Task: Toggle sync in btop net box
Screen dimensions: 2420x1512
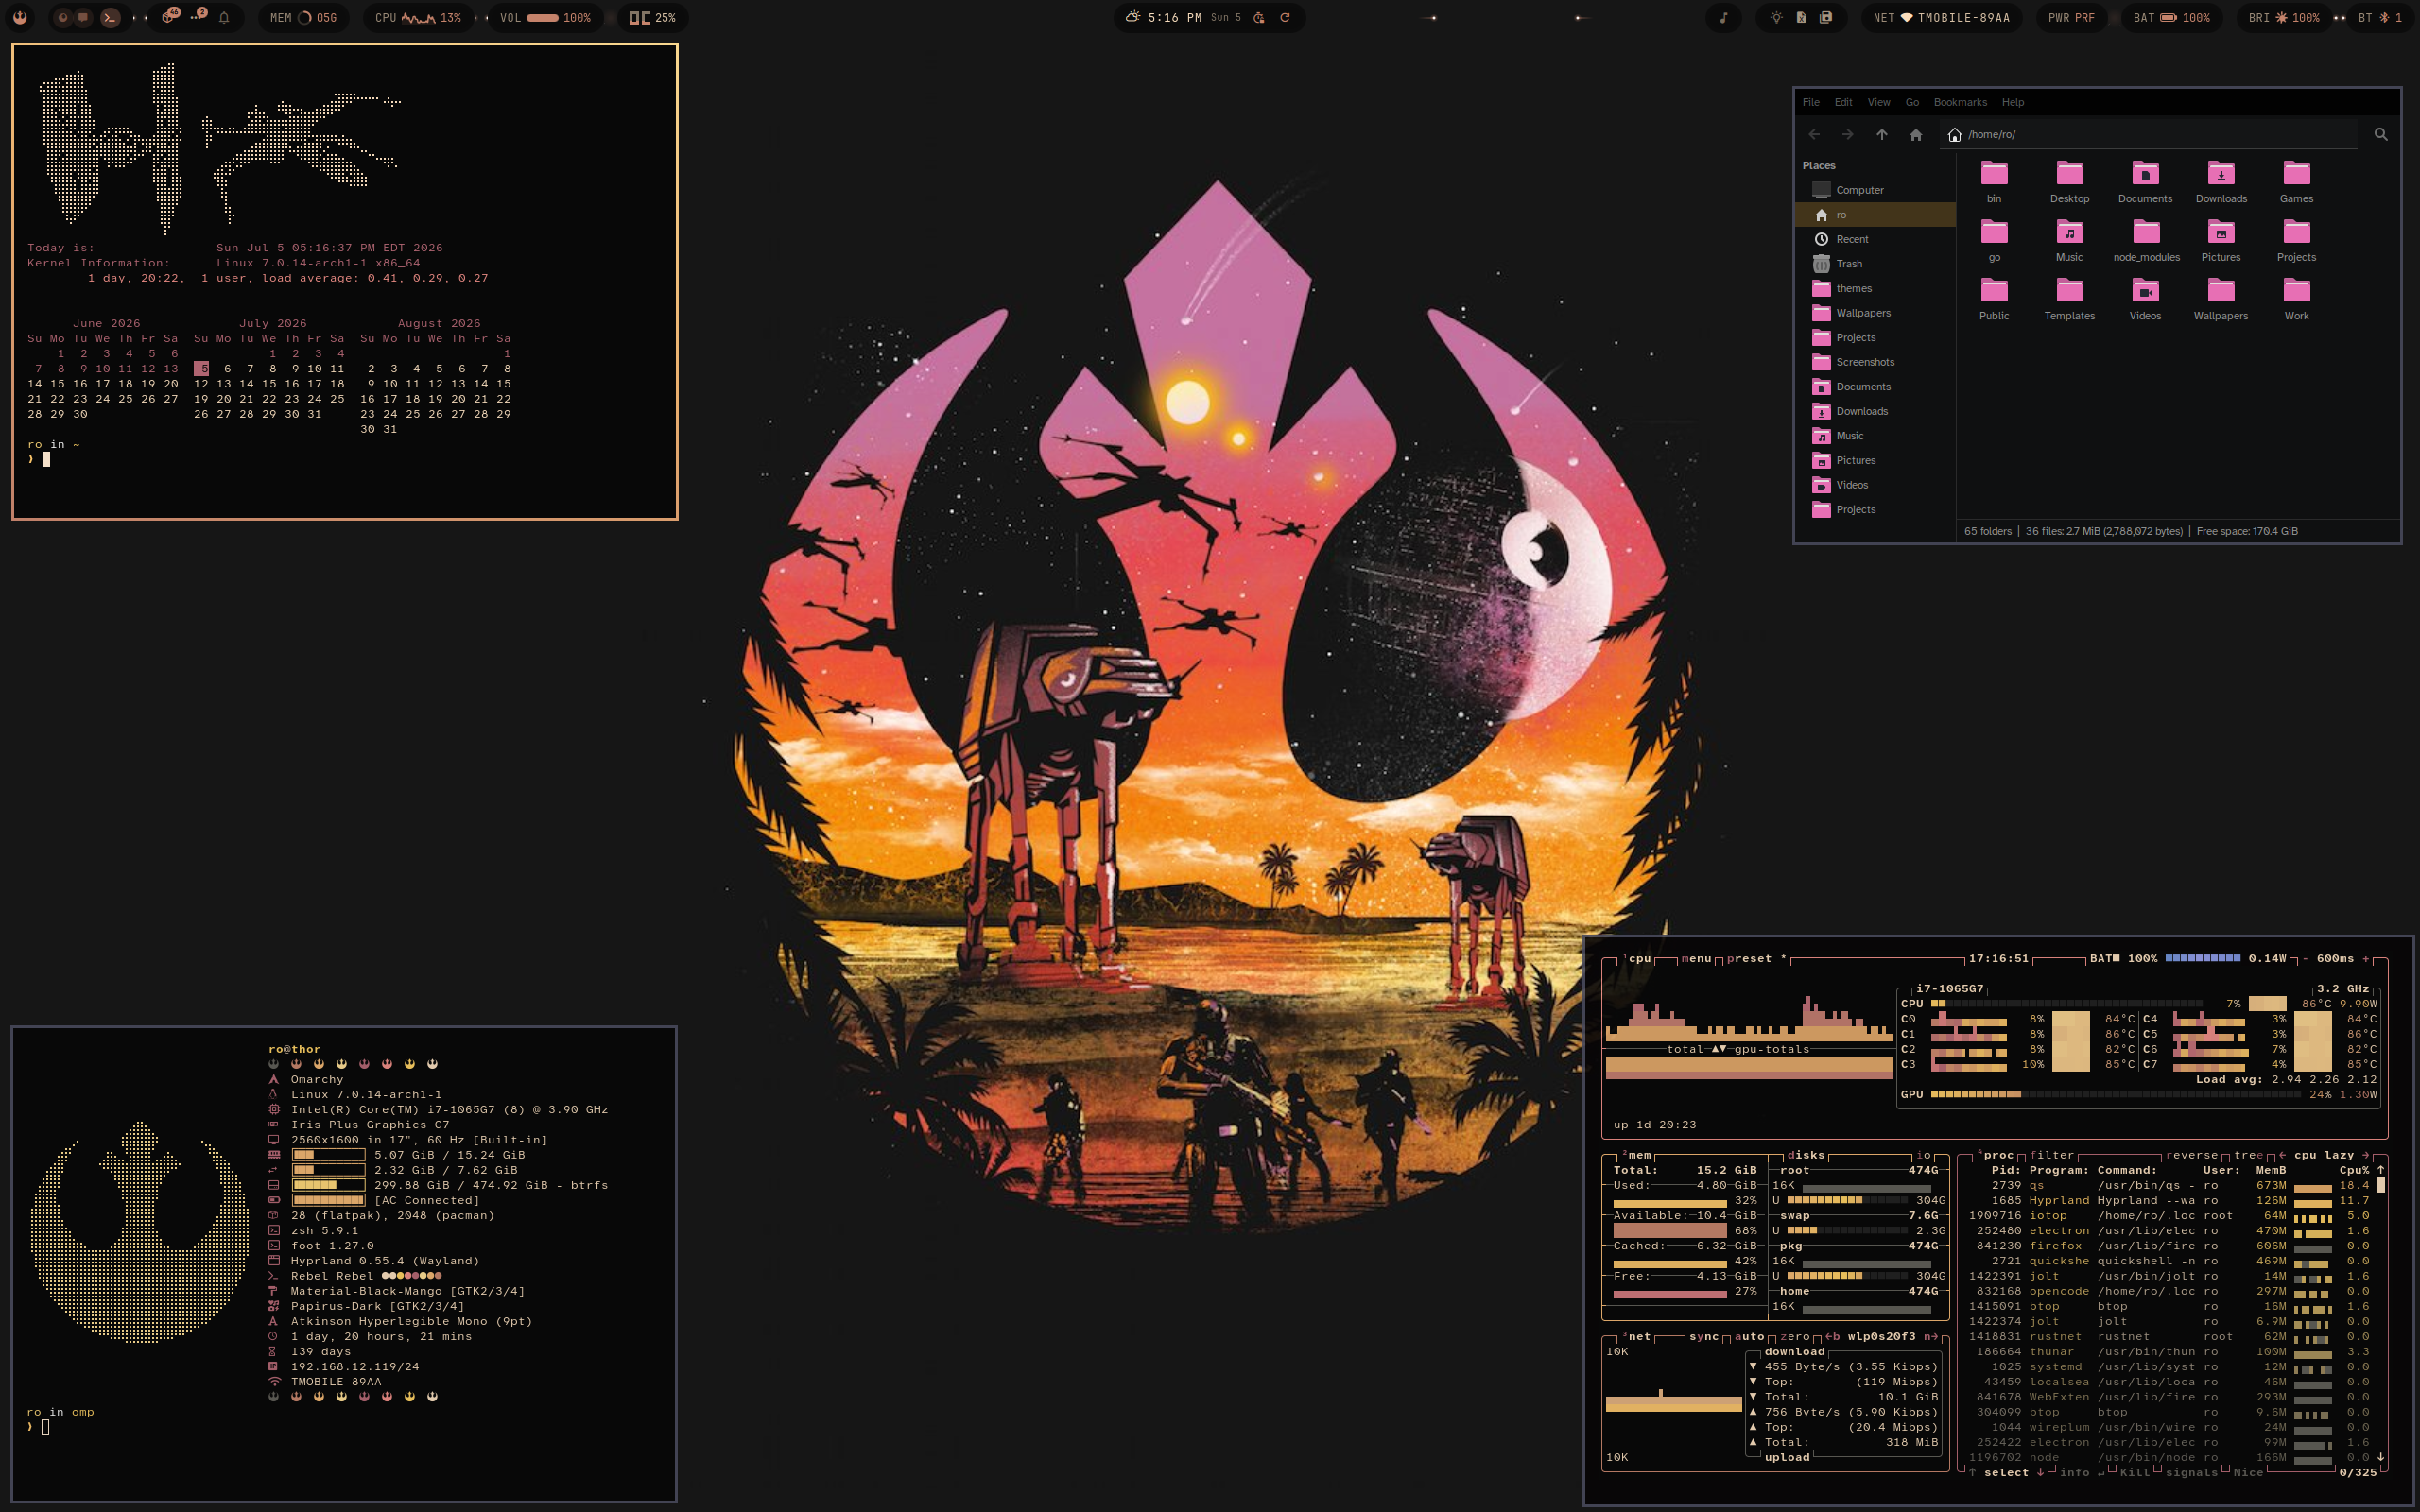Action: click(x=1704, y=1337)
